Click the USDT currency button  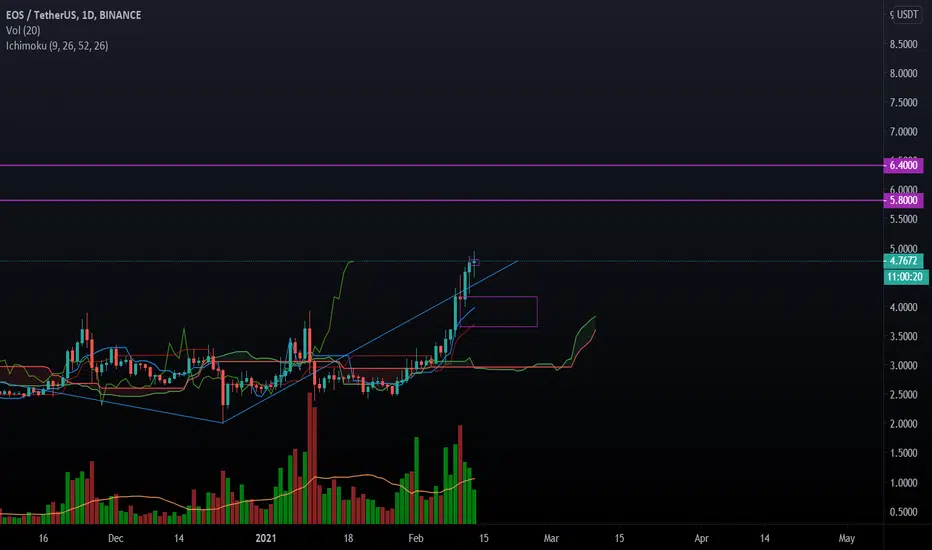[907, 14]
